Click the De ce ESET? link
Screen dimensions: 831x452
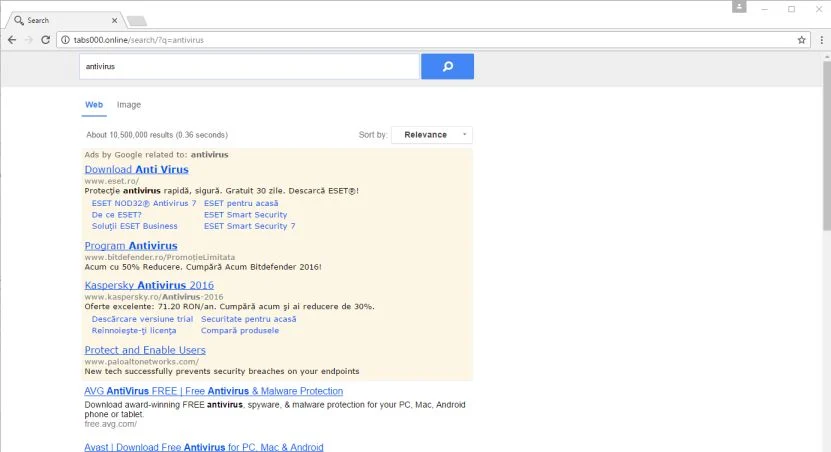coord(117,215)
